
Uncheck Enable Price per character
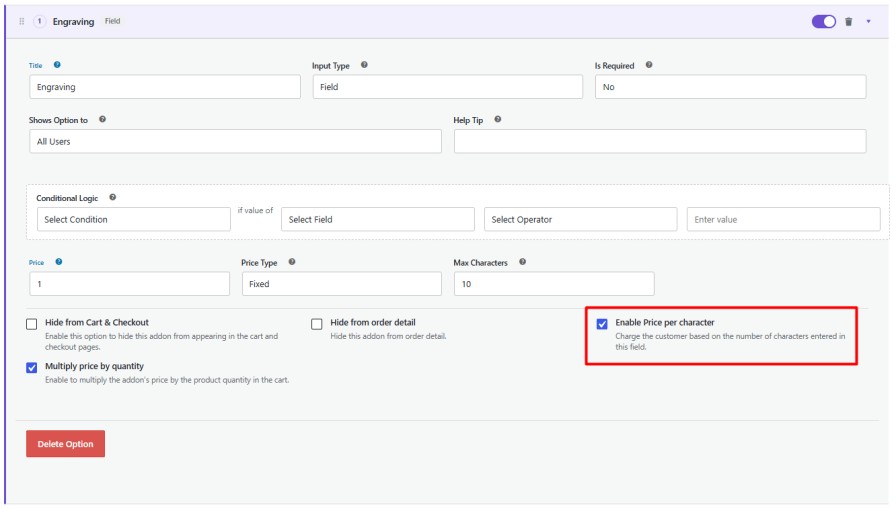click(602, 324)
